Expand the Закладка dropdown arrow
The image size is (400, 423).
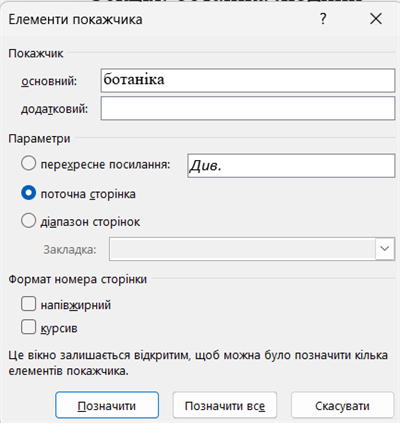tap(385, 249)
